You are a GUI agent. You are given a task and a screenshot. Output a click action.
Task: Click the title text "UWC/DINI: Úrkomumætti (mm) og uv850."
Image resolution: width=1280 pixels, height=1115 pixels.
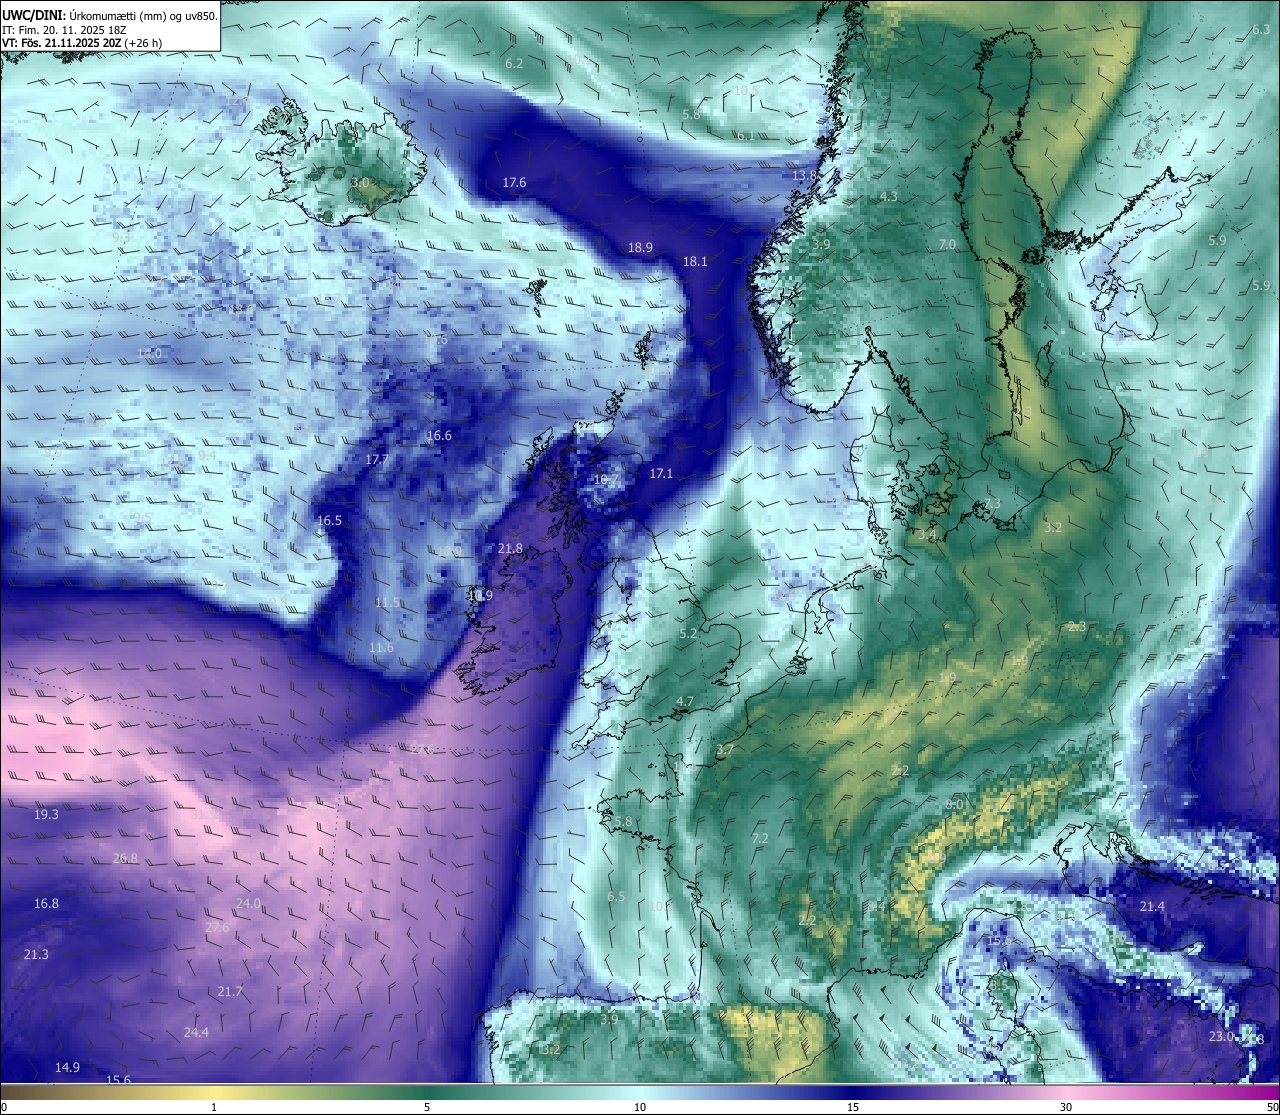pos(110,15)
